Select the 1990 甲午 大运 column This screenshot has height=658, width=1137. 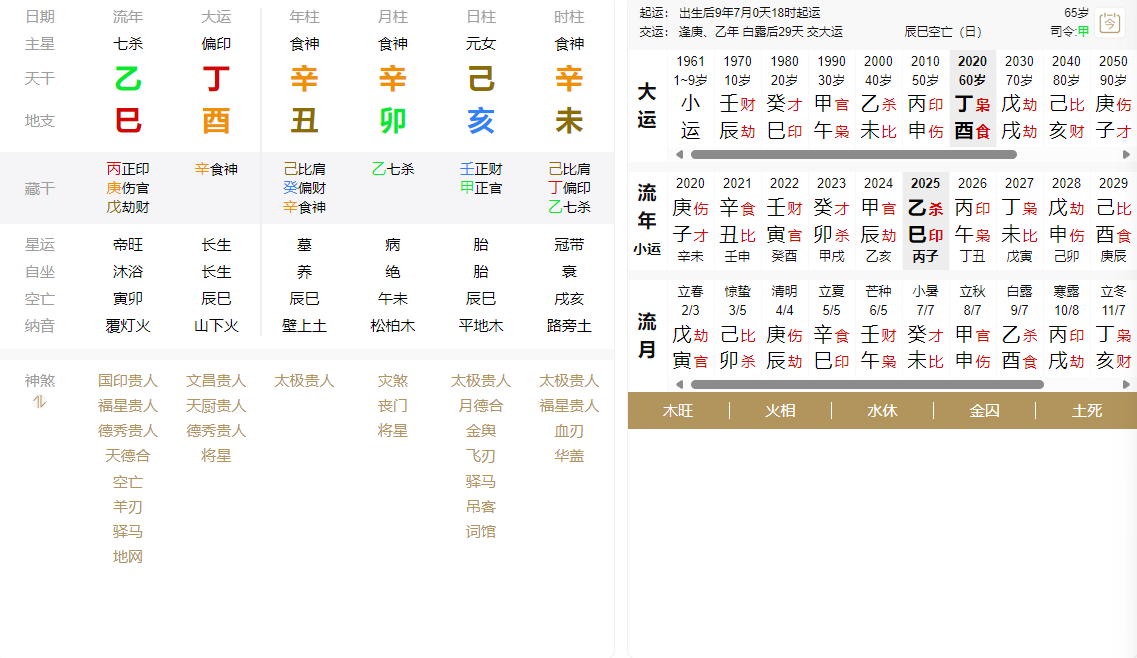click(831, 98)
